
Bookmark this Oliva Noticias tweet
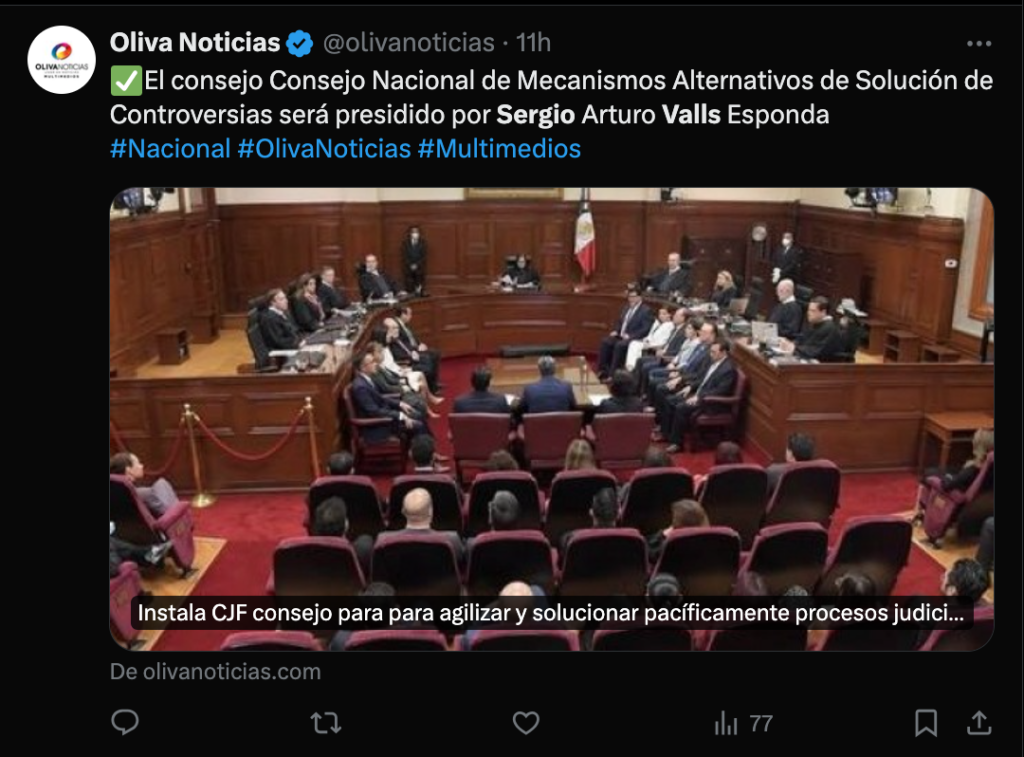[926, 723]
